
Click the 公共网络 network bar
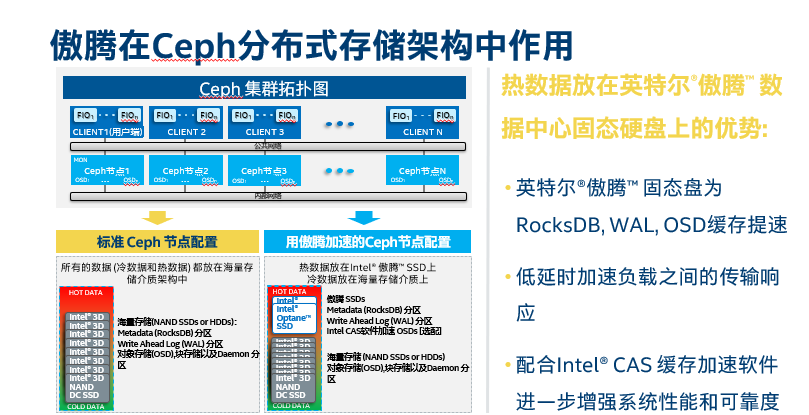(x=268, y=147)
